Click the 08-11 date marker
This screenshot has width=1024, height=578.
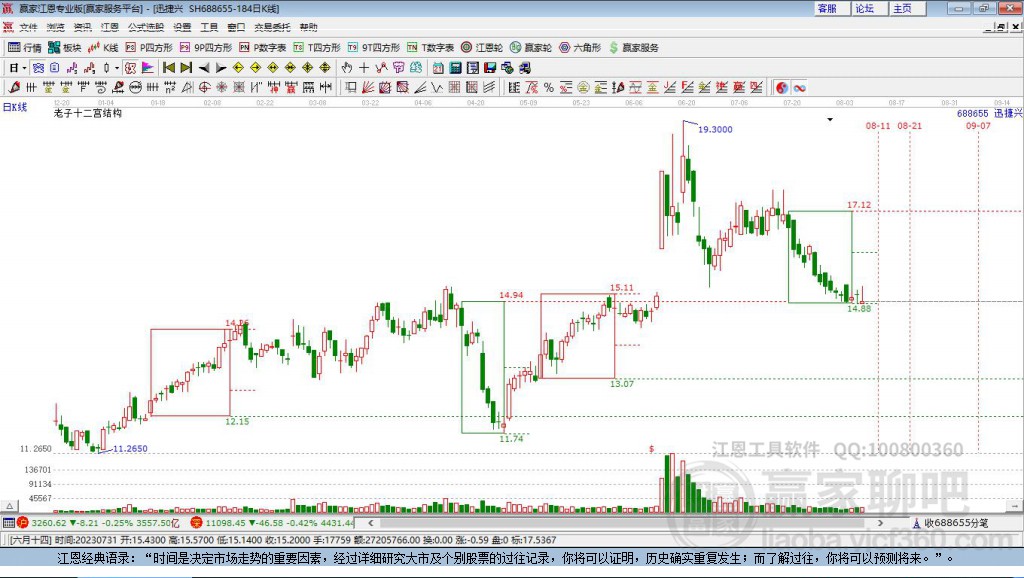pos(878,125)
